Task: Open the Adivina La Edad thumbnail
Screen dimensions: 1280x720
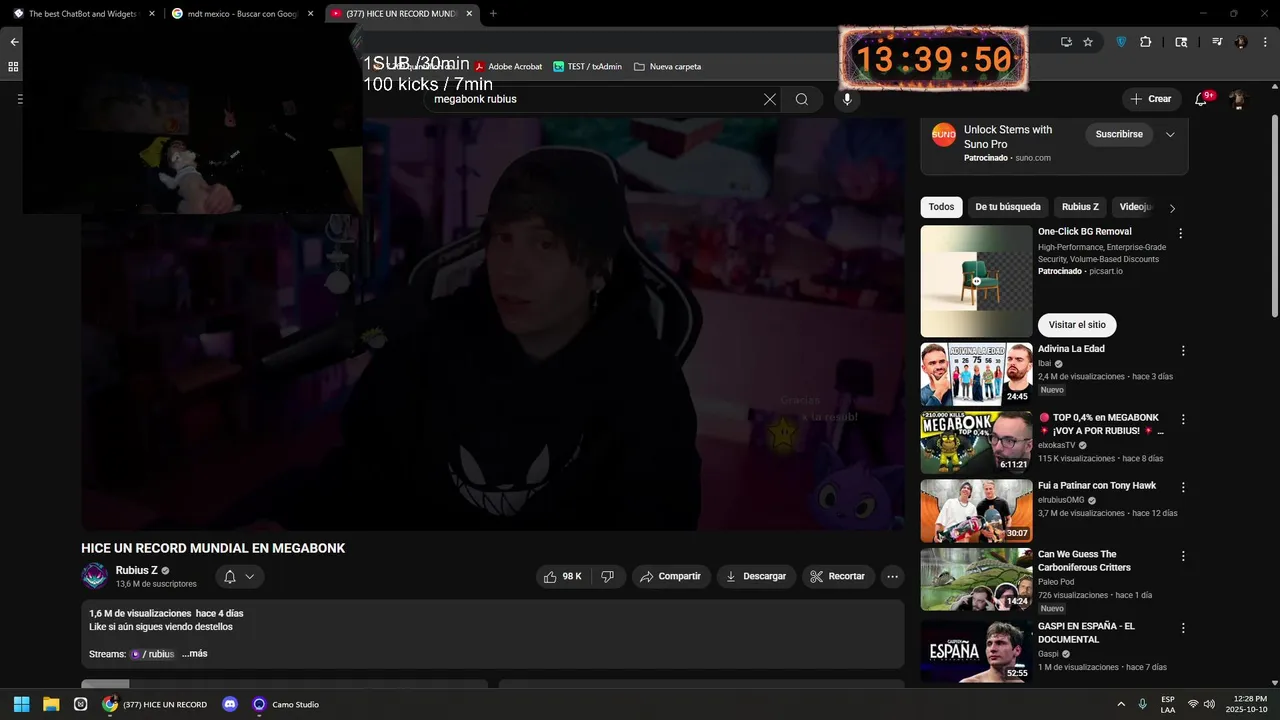Action: click(x=976, y=374)
